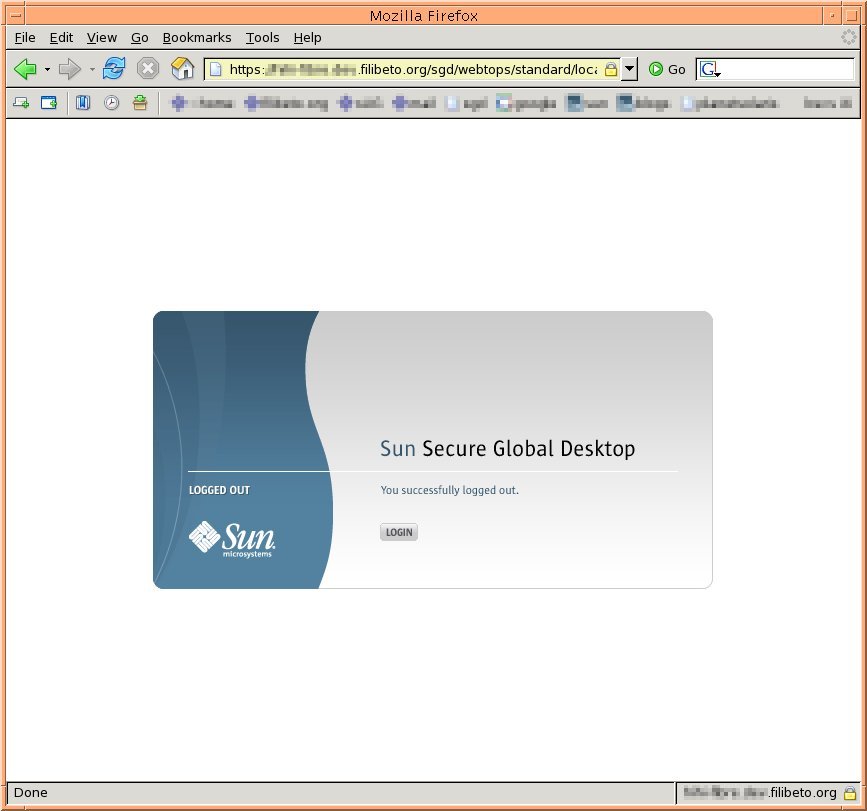867x811 pixels.
Task: Open the back history dropdown arrow
Action: tap(47, 70)
